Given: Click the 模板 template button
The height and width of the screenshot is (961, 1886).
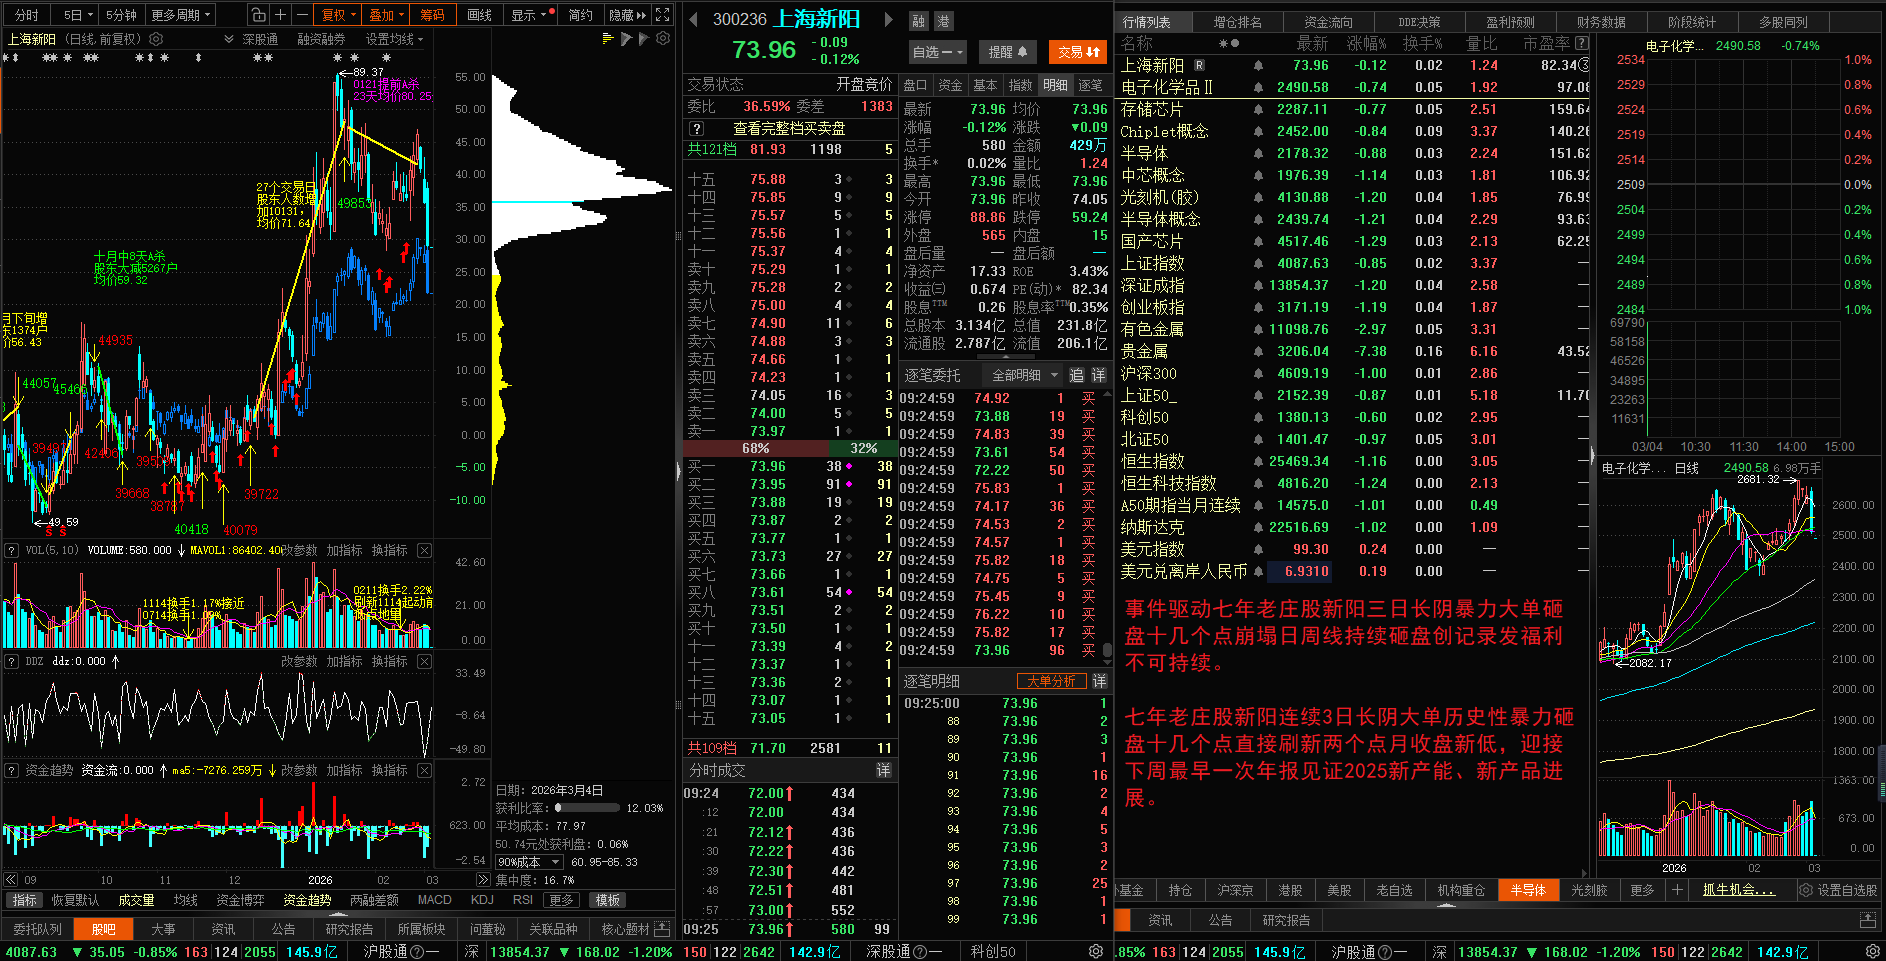Looking at the screenshot, I should (x=607, y=900).
